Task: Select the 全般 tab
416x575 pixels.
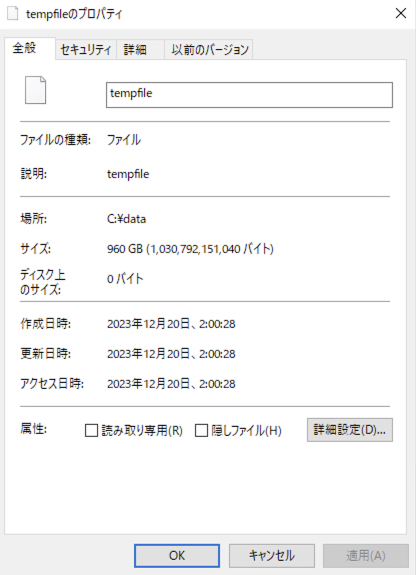Action: pyautogui.click(x=25, y=48)
